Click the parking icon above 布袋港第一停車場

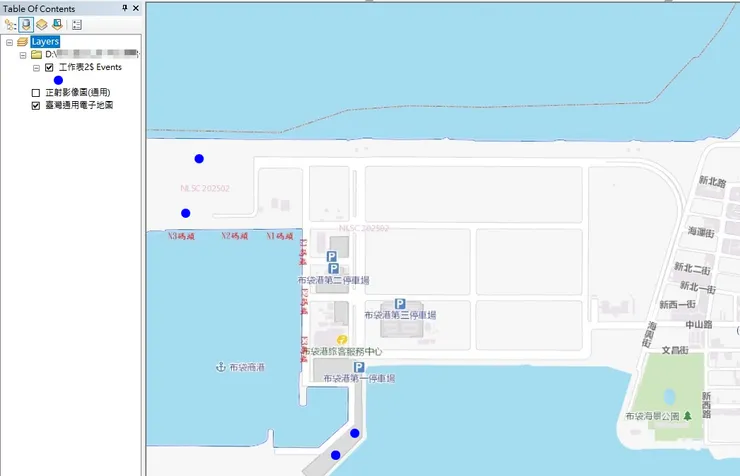(359, 367)
